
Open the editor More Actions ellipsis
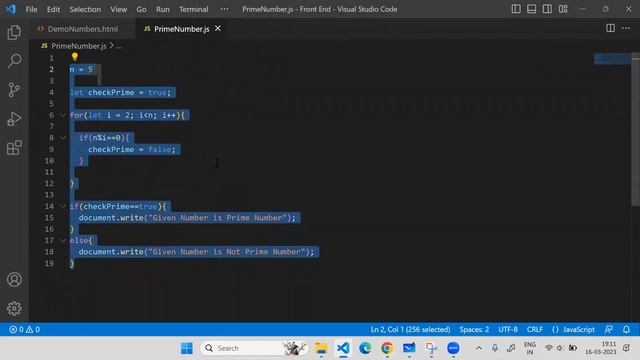click(626, 28)
